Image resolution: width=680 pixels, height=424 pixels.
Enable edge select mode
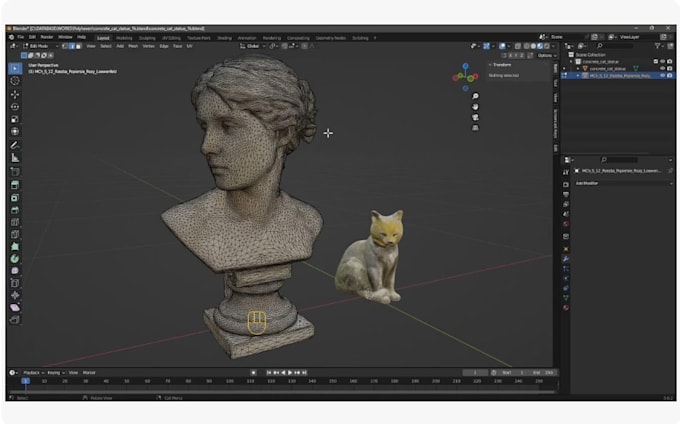[x=72, y=46]
